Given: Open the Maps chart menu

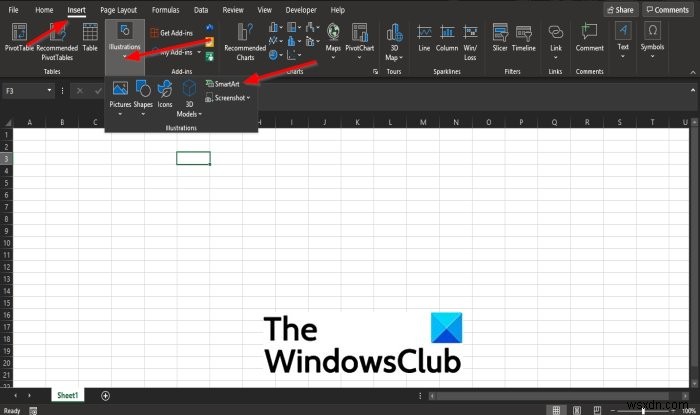Looking at the screenshot, I should [333, 41].
